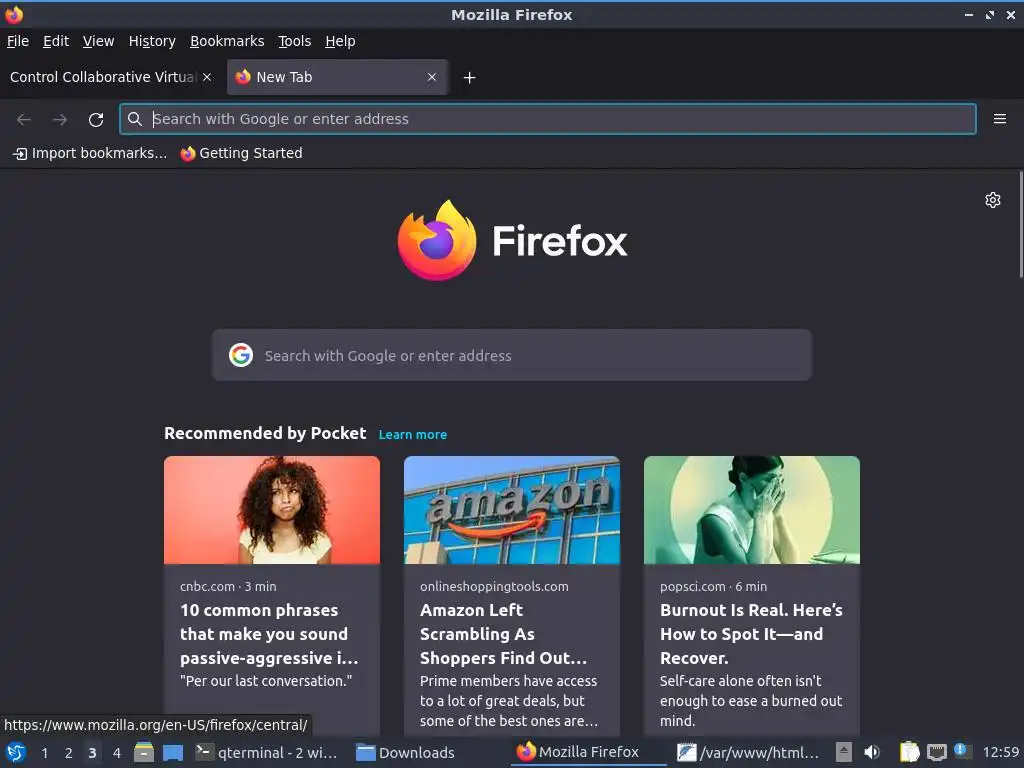Click 'Per our last conversation' excerpt
Screen dimensions: 1024x768
(x=266, y=681)
